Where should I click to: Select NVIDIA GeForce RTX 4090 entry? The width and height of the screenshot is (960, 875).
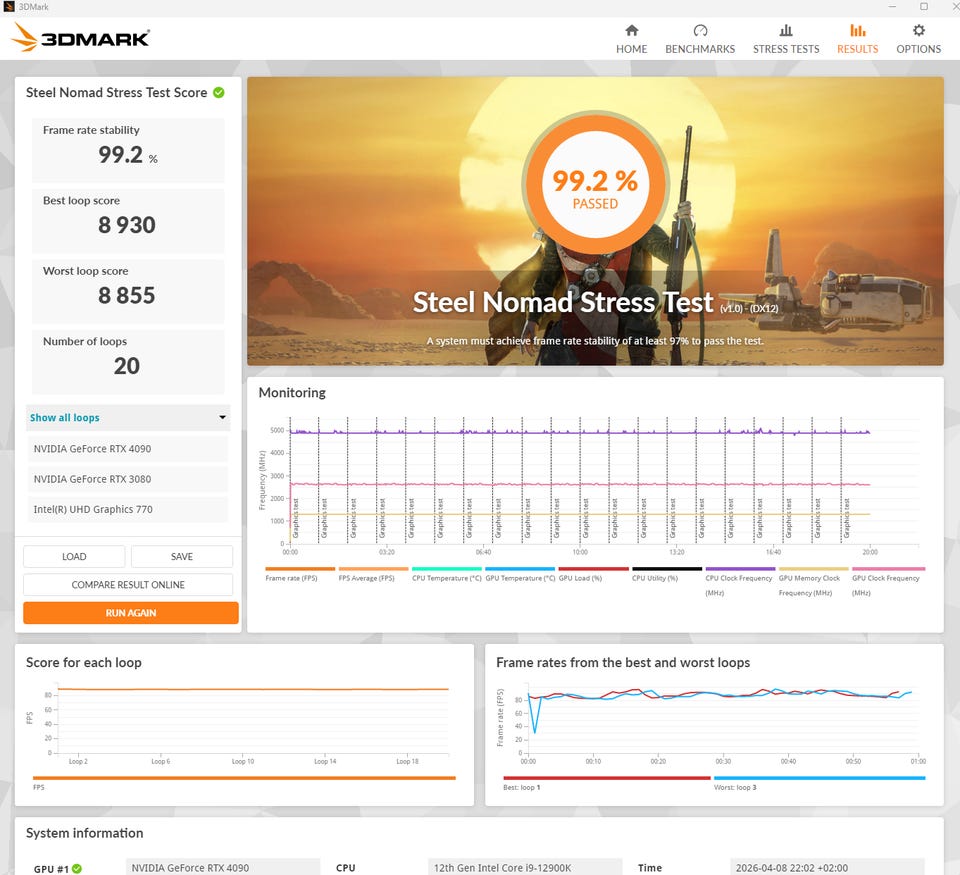tap(128, 449)
